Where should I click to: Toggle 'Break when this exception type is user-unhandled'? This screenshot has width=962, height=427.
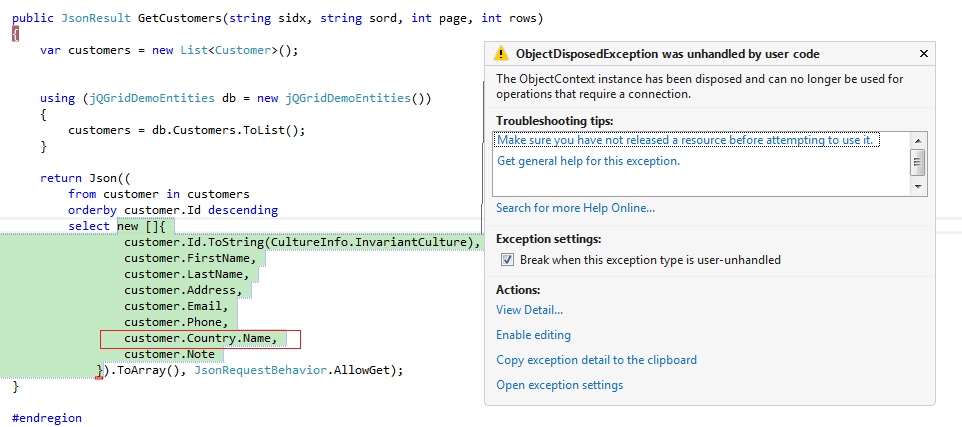click(507, 260)
